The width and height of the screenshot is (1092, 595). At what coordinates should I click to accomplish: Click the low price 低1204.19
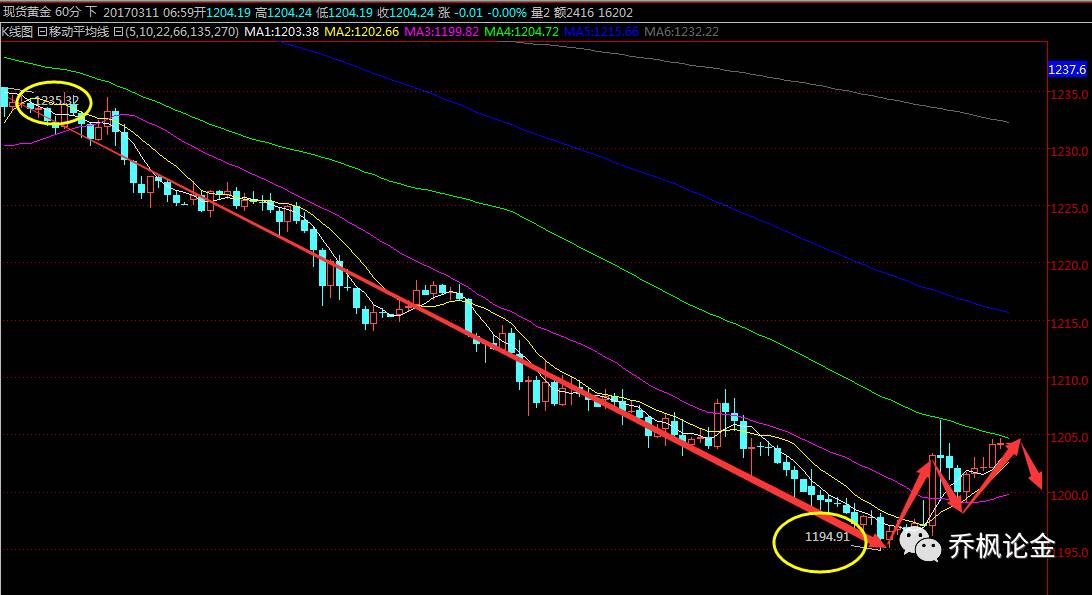(x=344, y=12)
